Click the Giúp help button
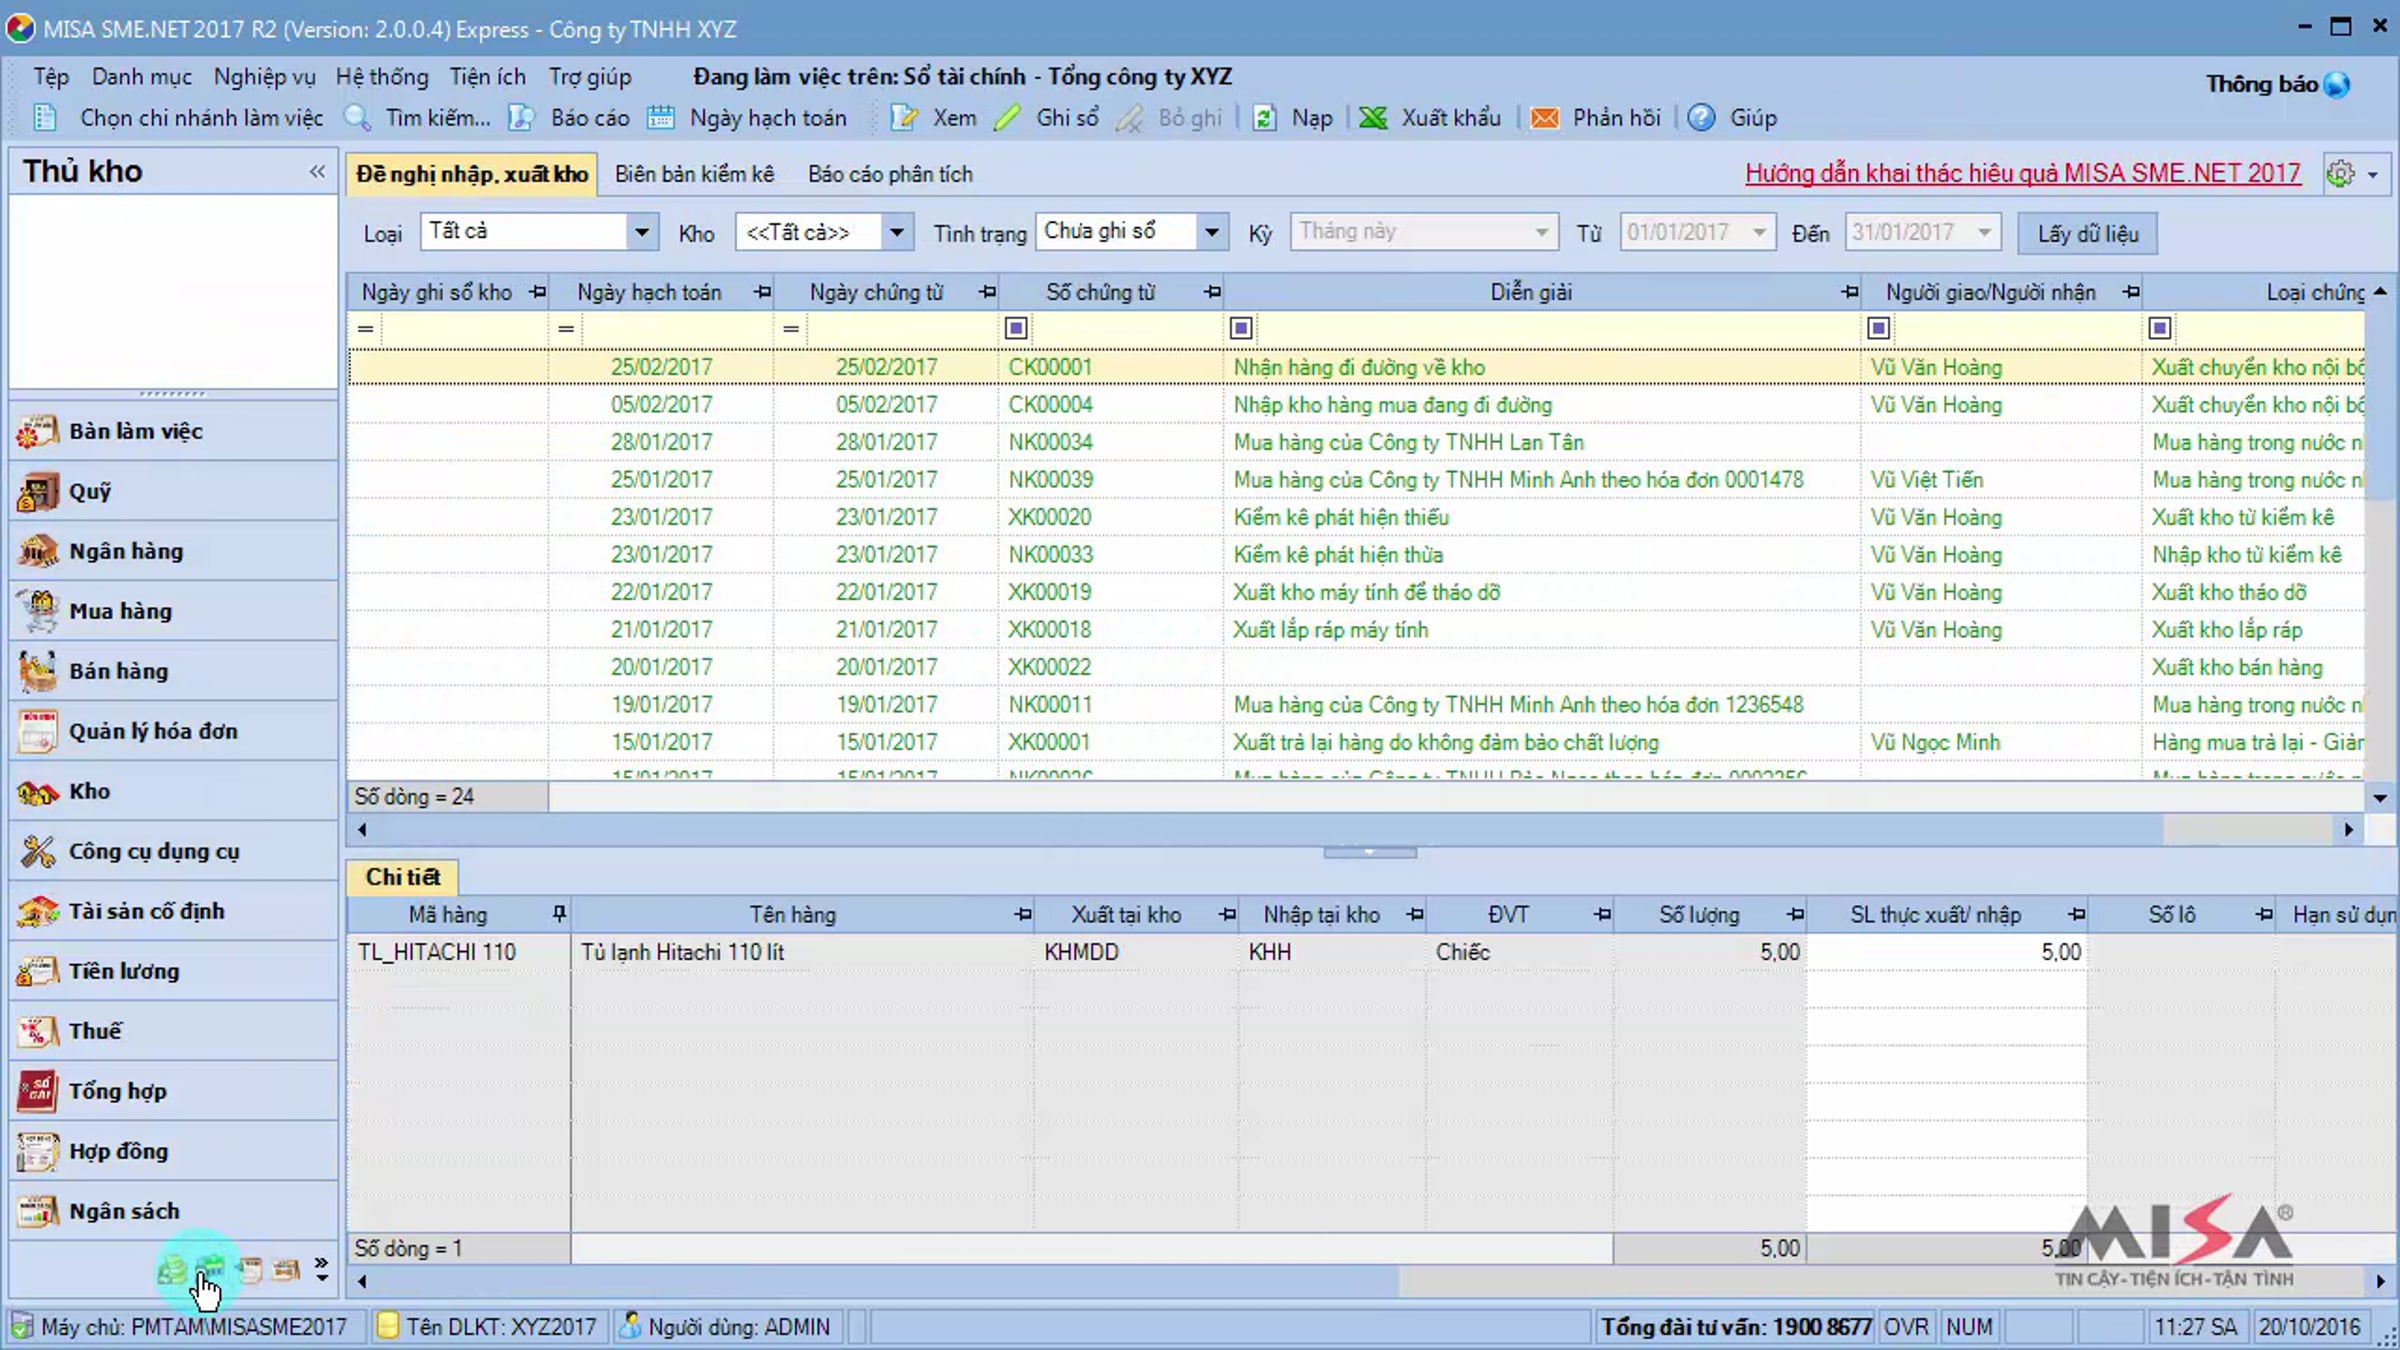The height and width of the screenshot is (1350, 2400). coord(1732,118)
